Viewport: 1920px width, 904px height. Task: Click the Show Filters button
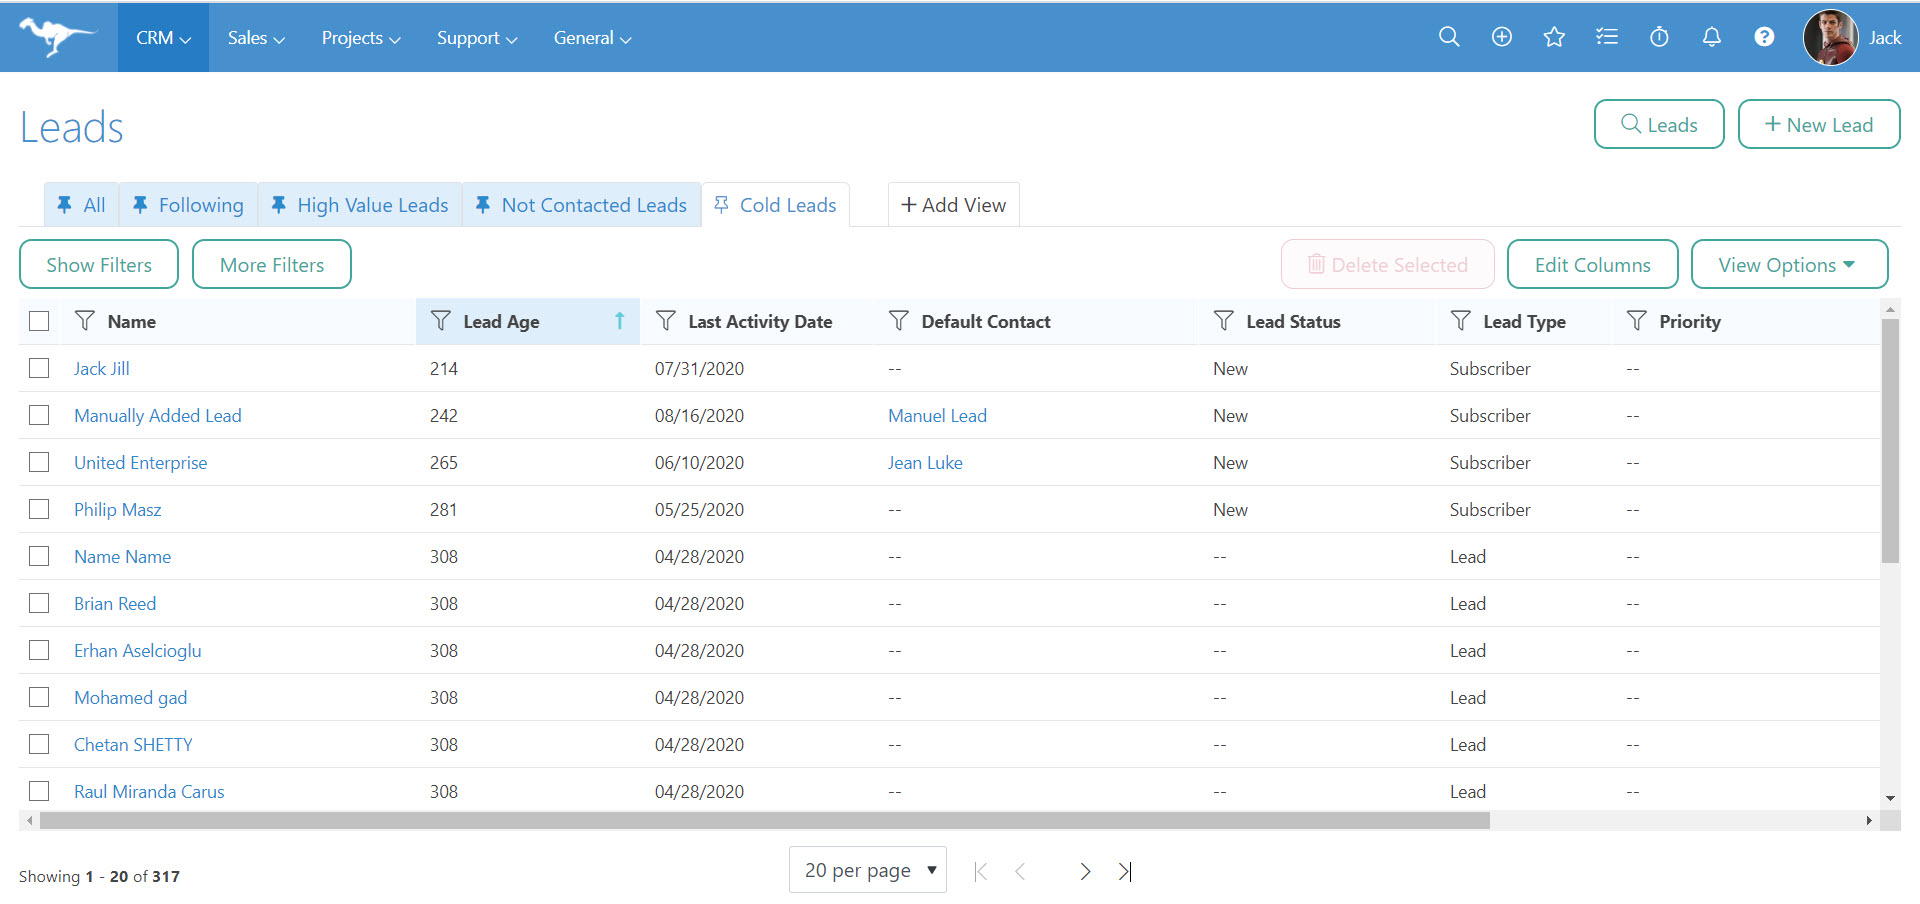click(x=99, y=264)
